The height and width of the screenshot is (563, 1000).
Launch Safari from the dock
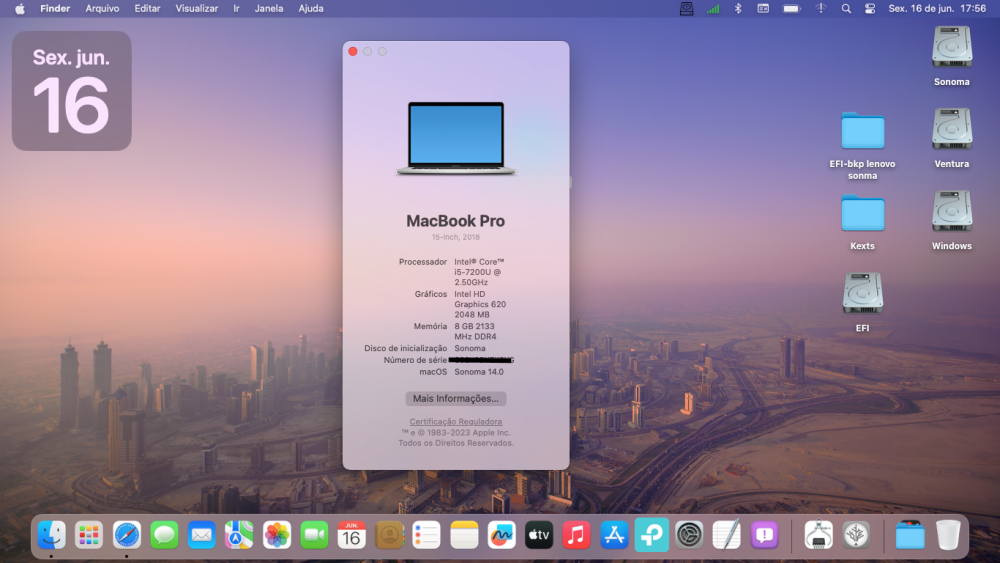126,535
